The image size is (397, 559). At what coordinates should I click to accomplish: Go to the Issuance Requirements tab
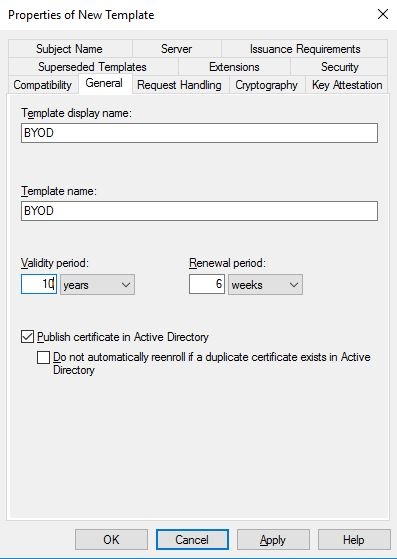click(305, 49)
